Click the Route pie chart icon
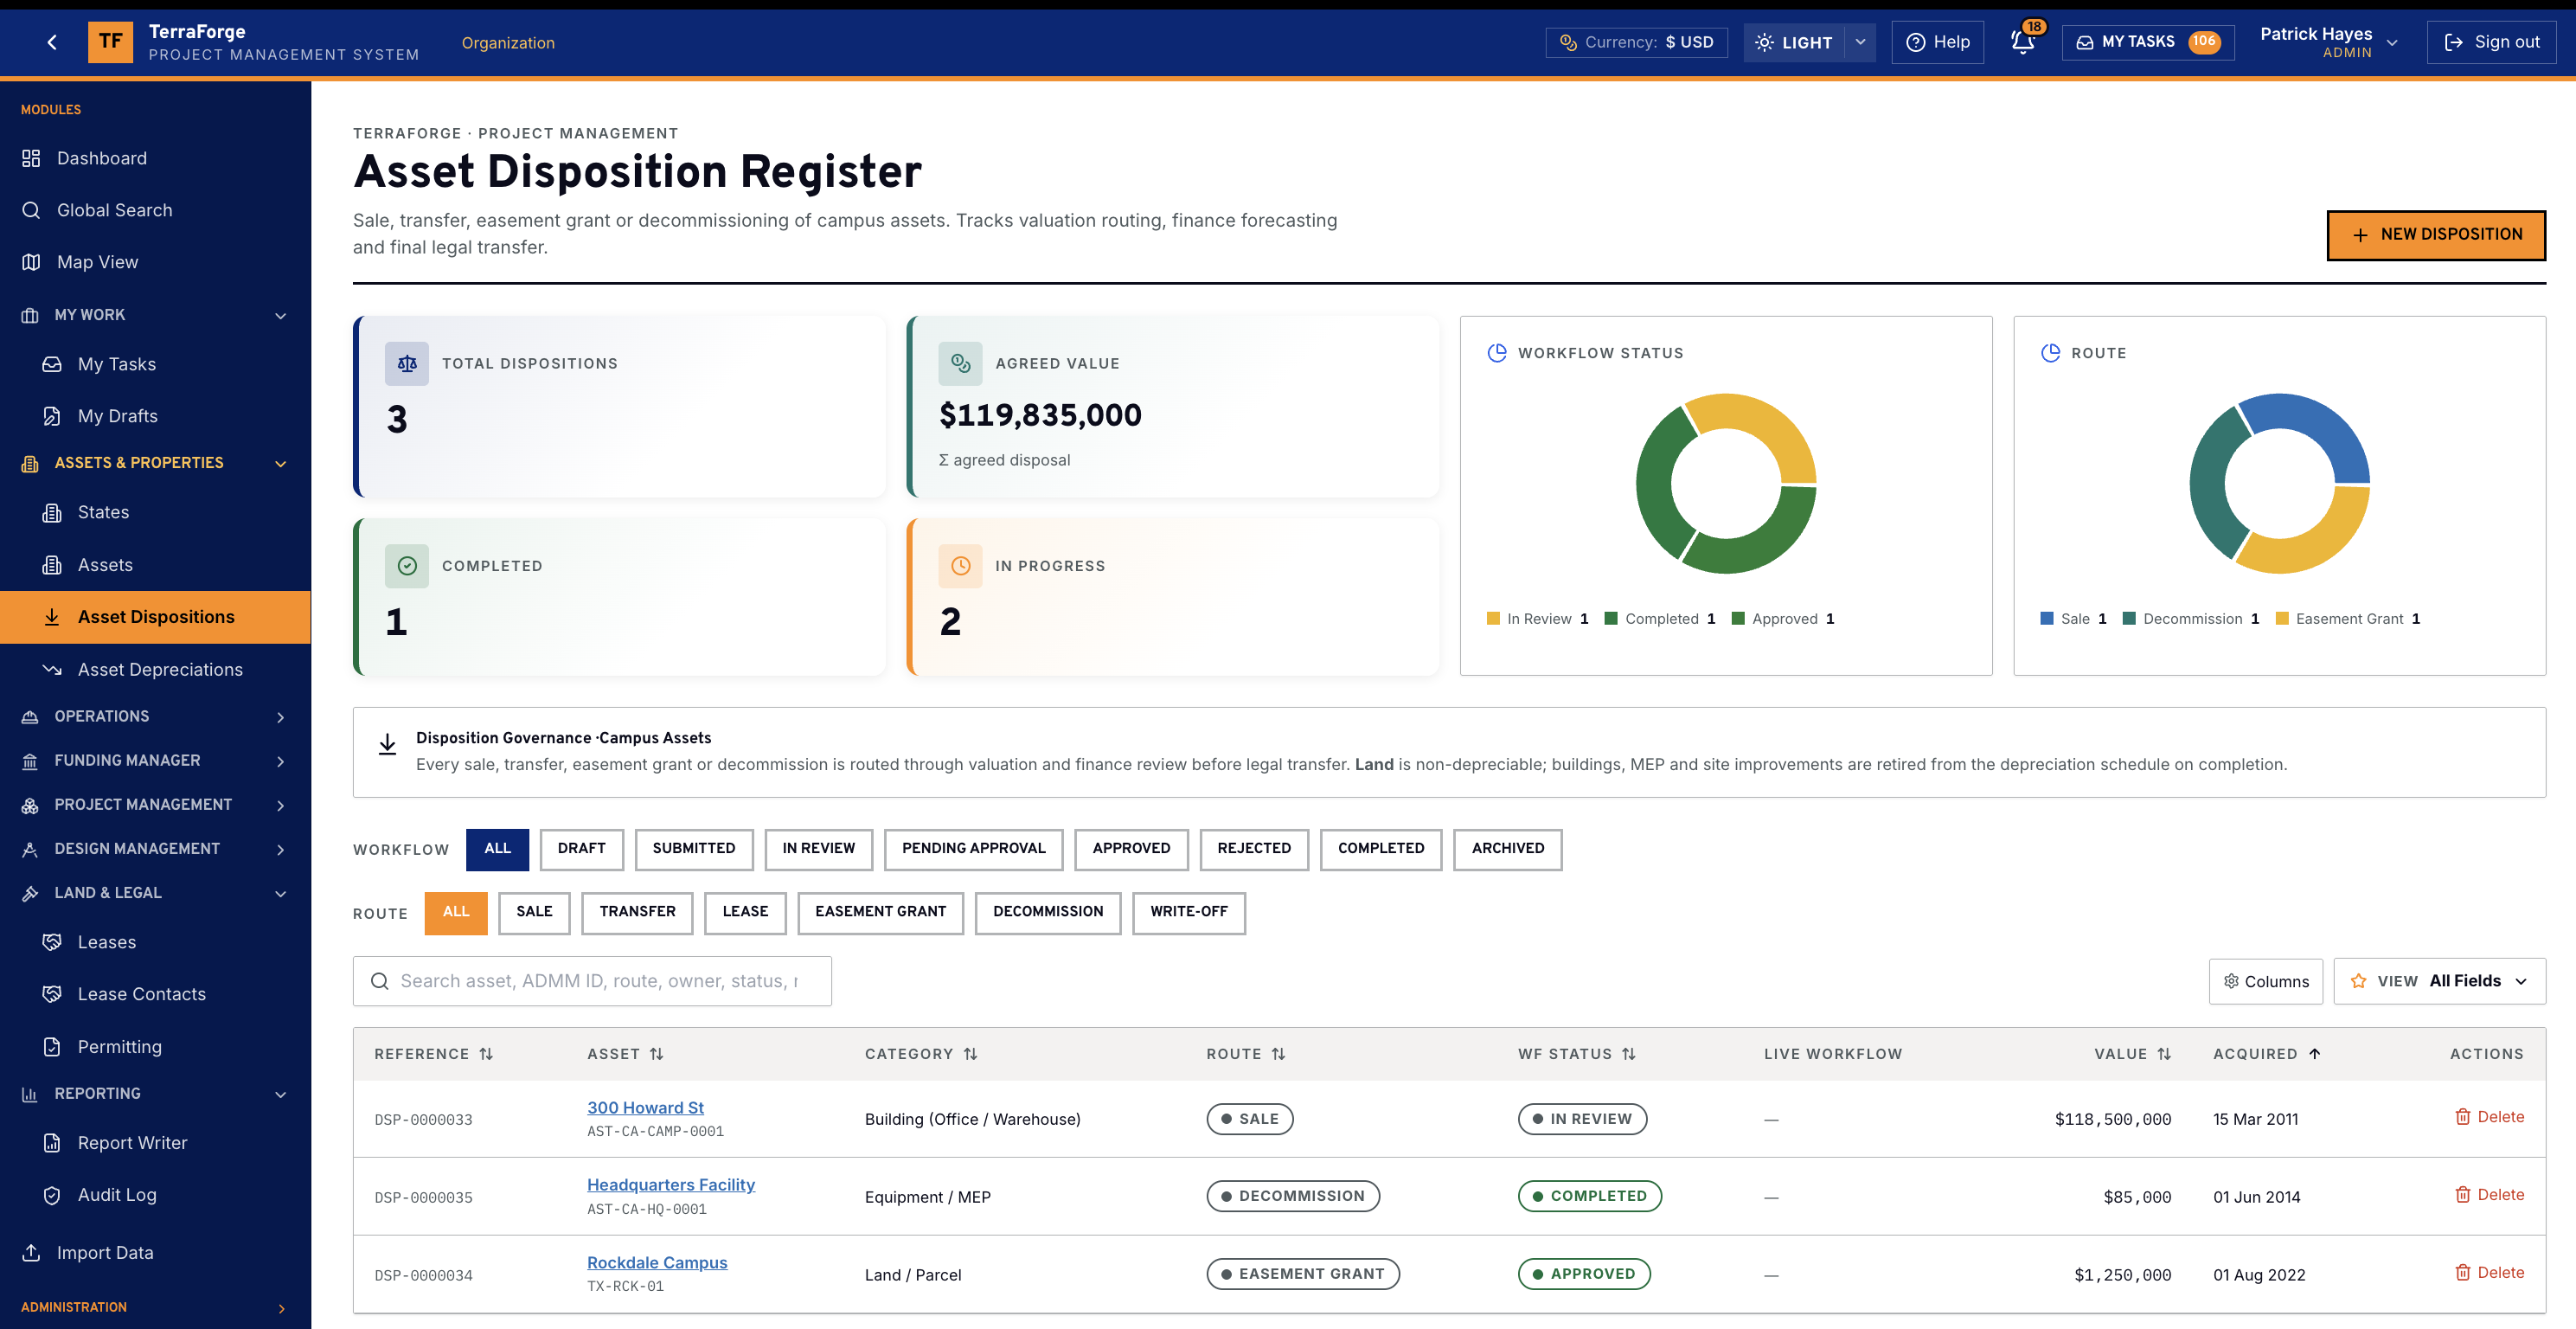The width and height of the screenshot is (2576, 1329). point(2050,353)
